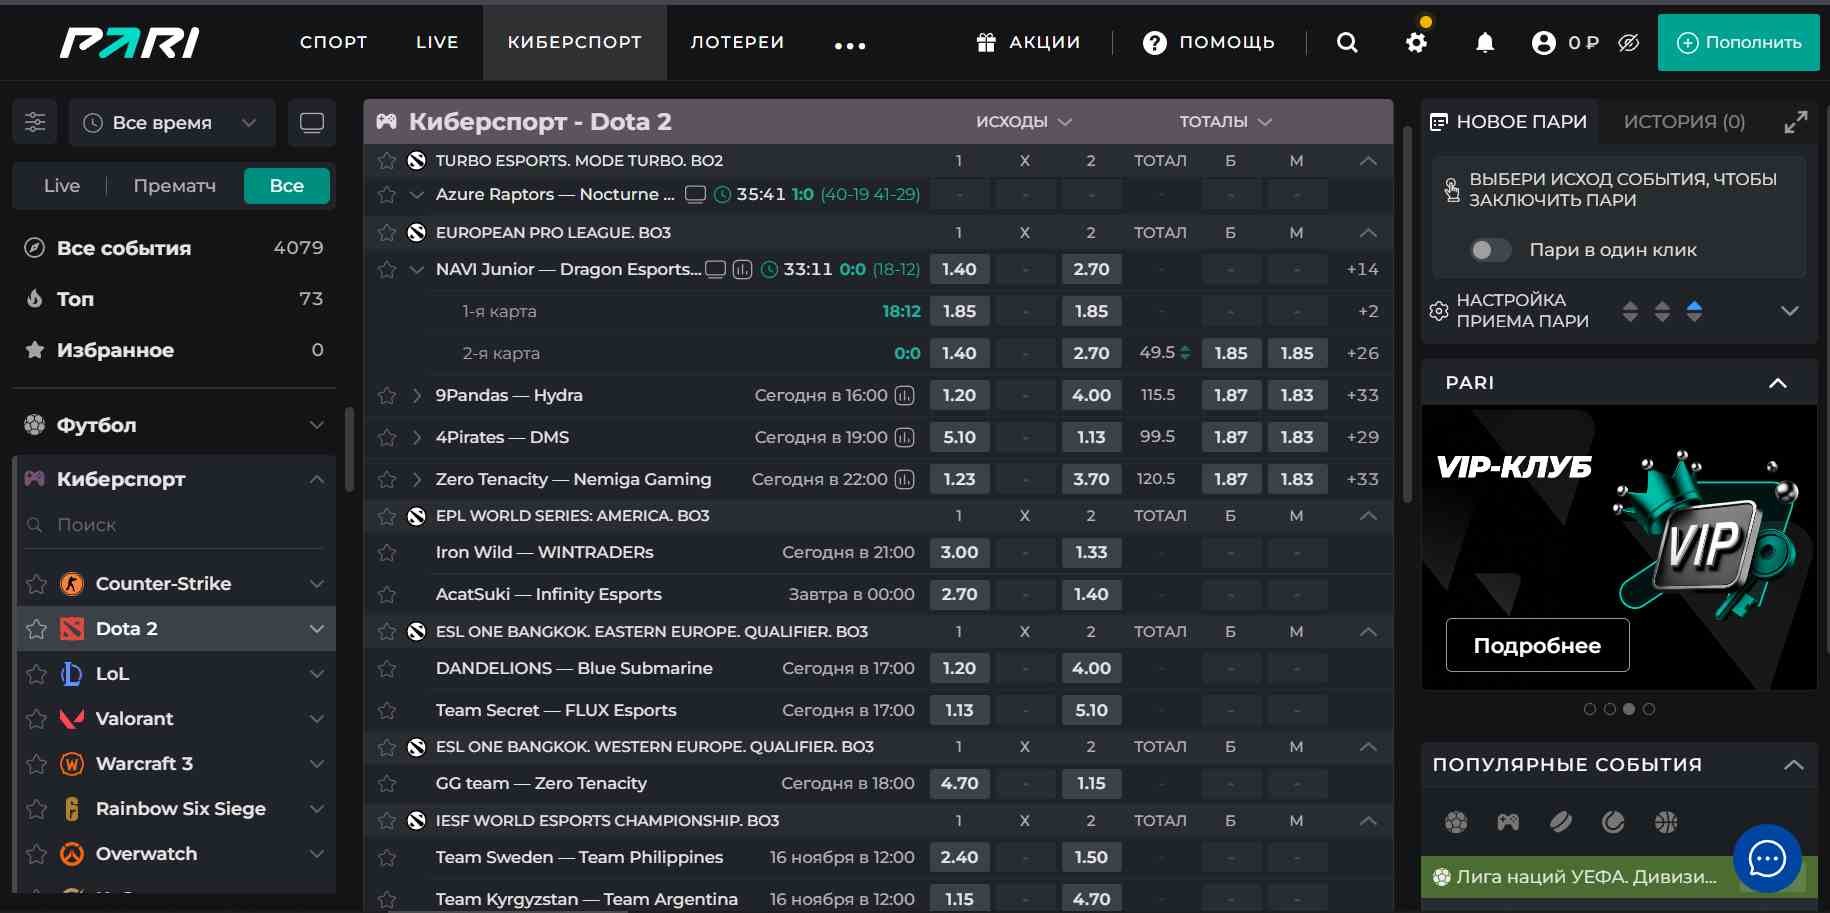Open the bet history tab

[1684, 121]
